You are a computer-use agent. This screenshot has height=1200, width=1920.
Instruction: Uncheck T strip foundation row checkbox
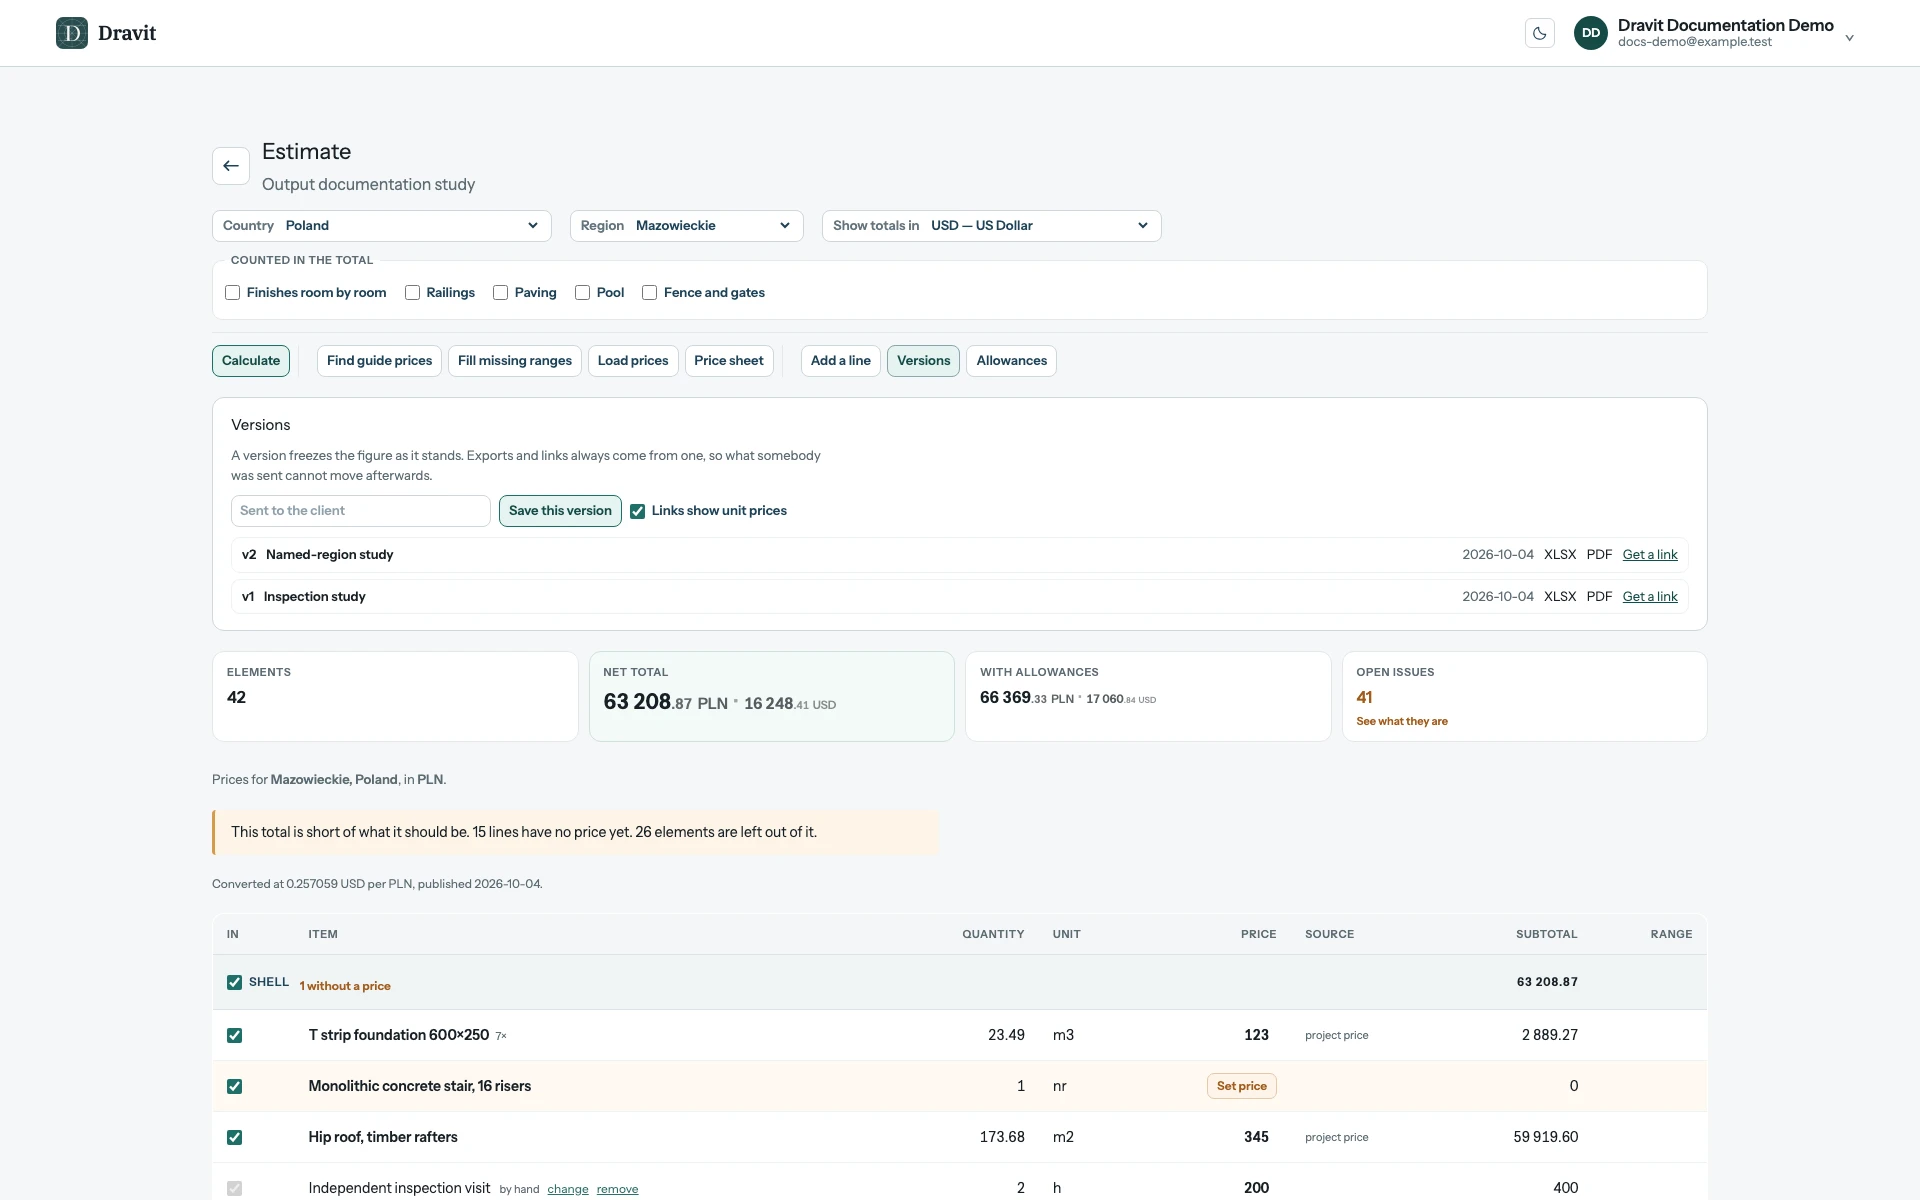pos(235,1036)
